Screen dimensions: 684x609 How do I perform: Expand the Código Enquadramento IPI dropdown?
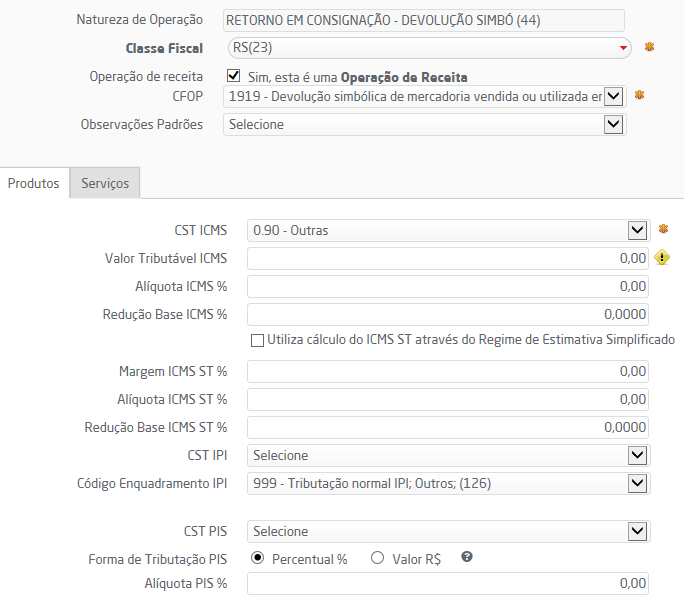coord(637,484)
